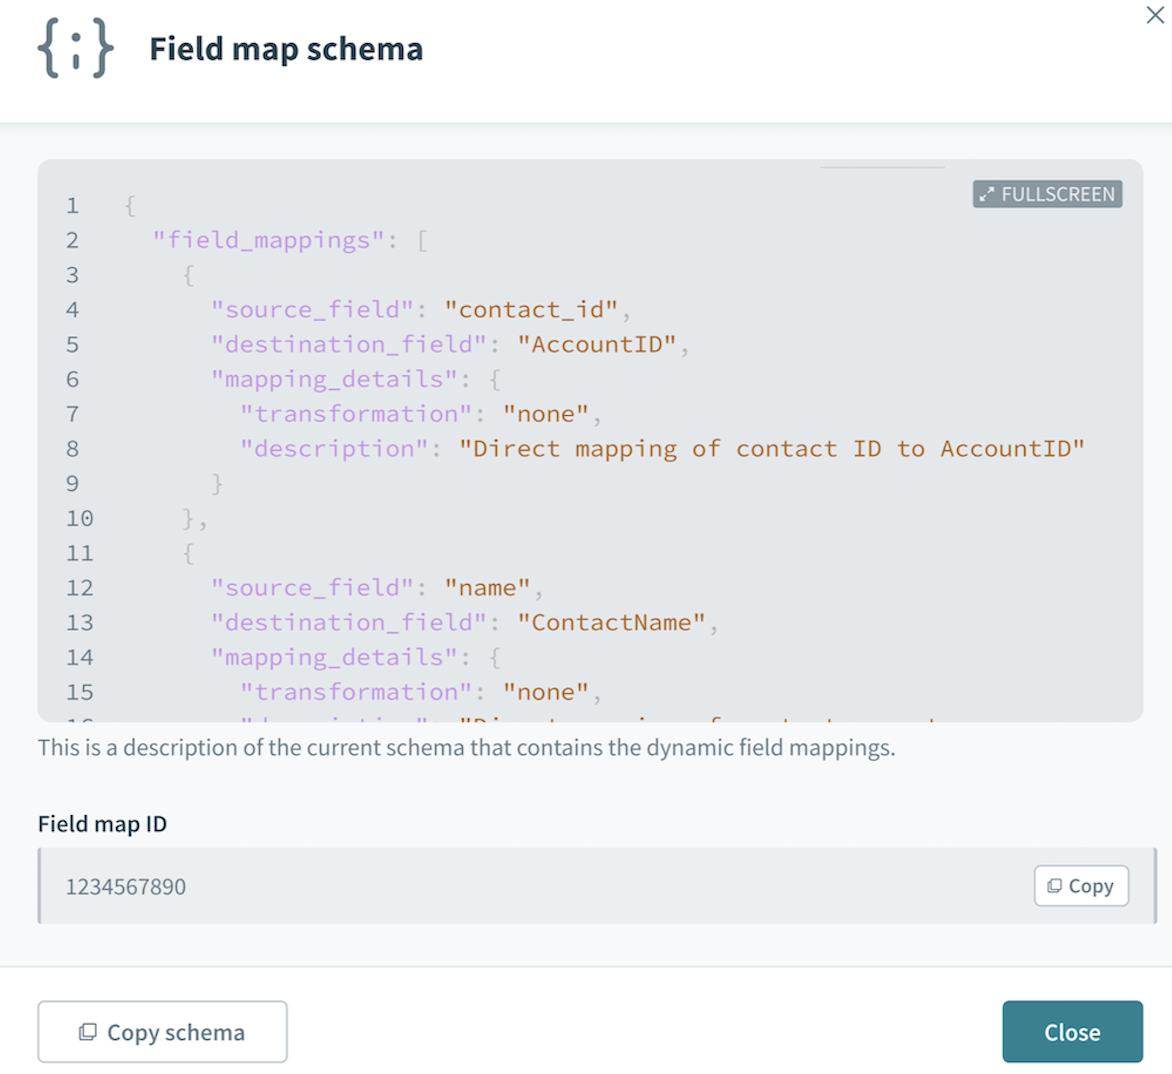Viewport: 1172px width, 1074px height.
Task: Dismiss the dialog with the X icon
Action: 1155,15
